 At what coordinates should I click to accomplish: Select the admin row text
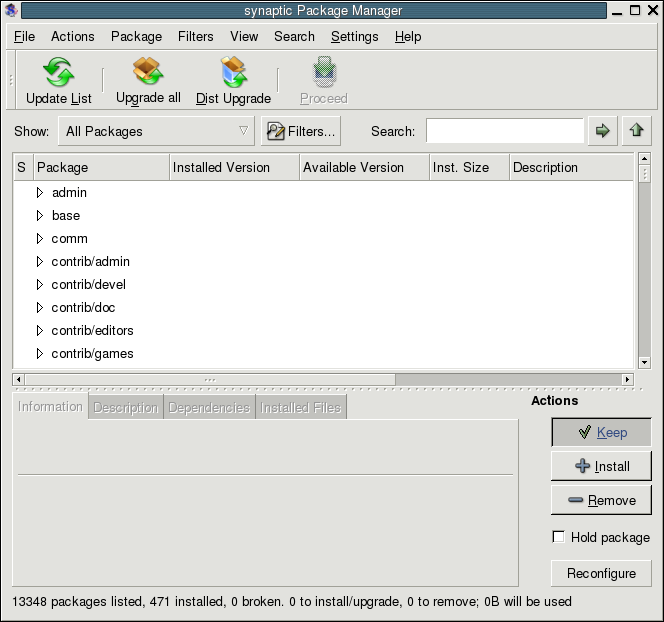(x=69, y=193)
